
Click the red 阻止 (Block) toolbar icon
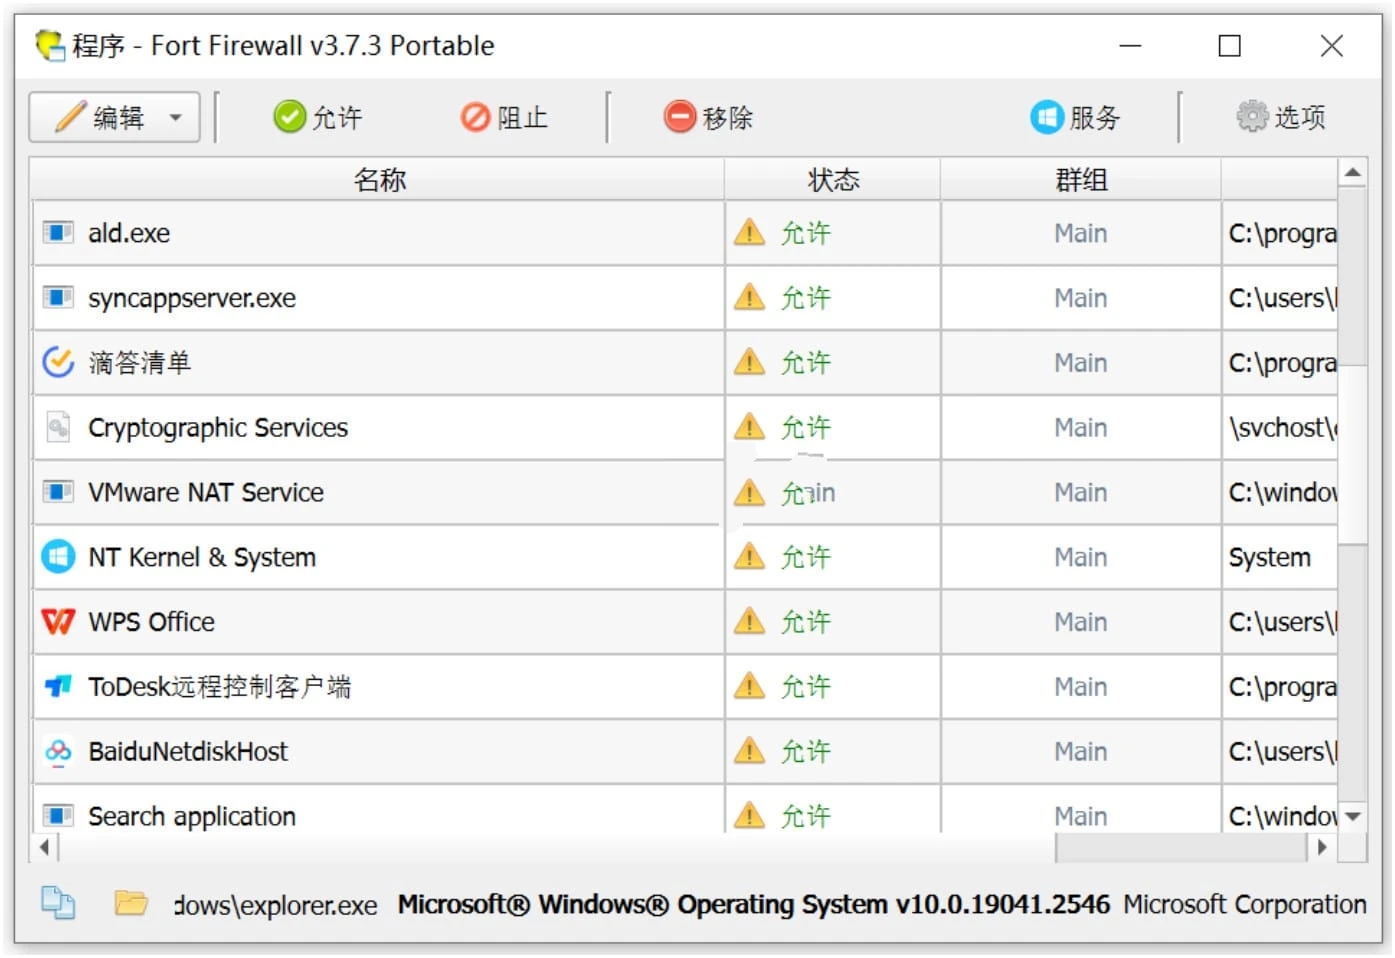(x=475, y=117)
